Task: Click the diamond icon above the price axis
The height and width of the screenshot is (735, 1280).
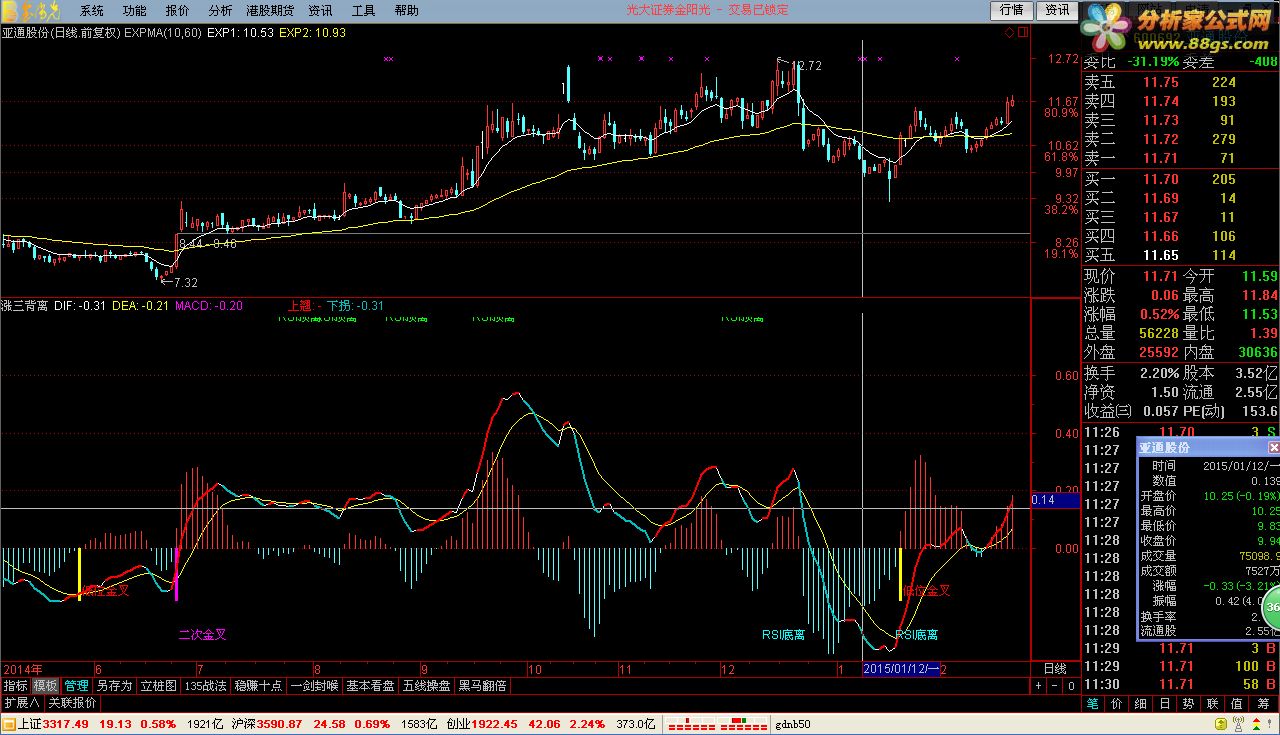Action: [1009, 33]
